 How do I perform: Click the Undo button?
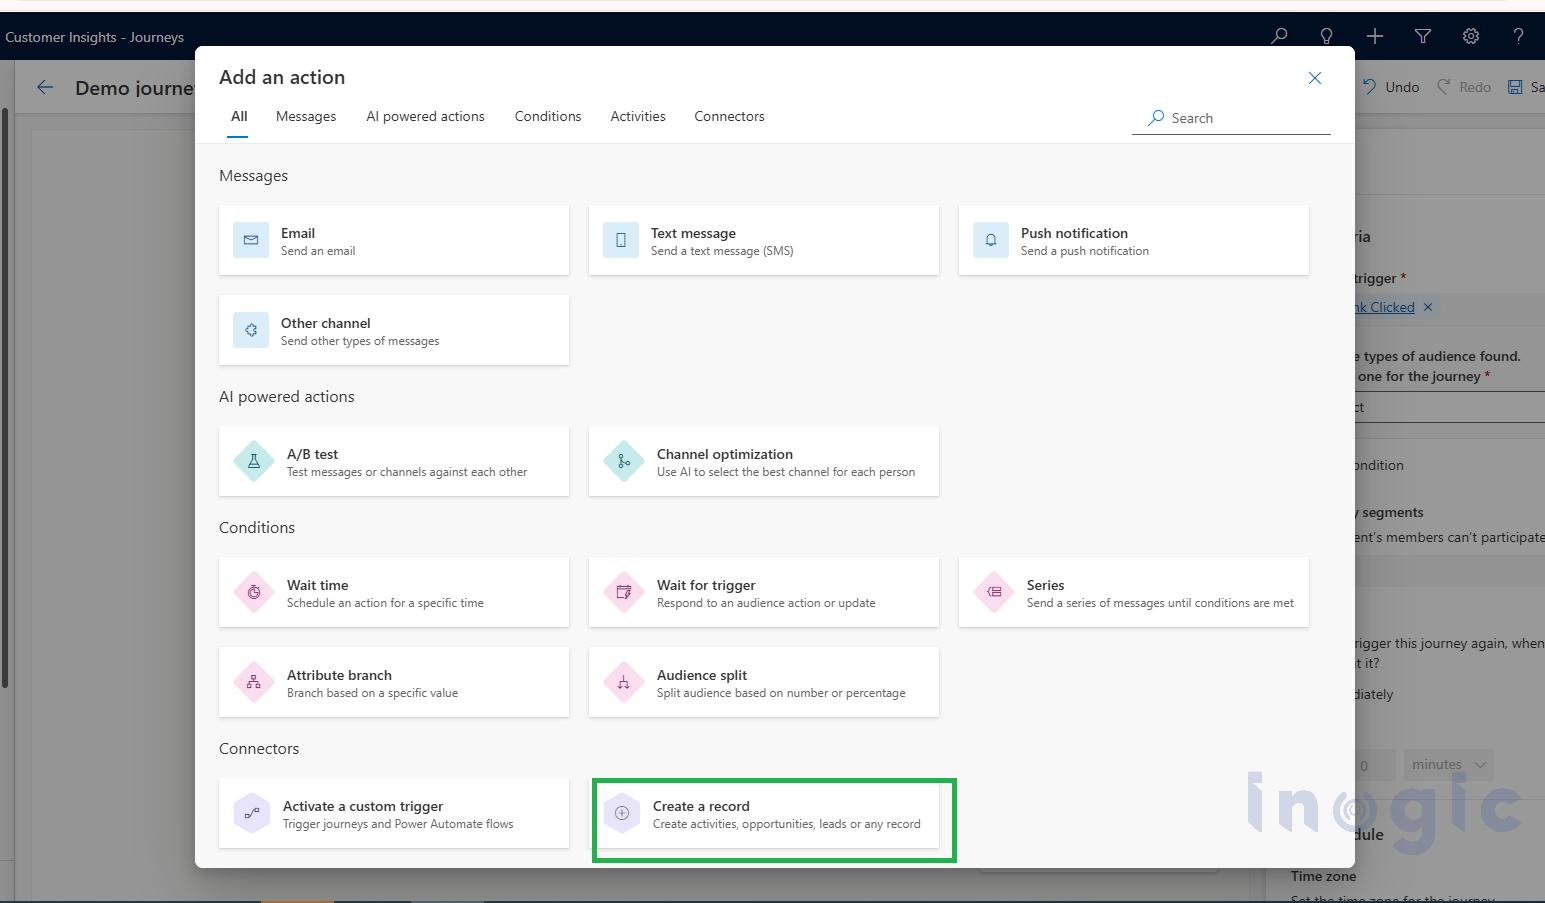click(1391, 87)
